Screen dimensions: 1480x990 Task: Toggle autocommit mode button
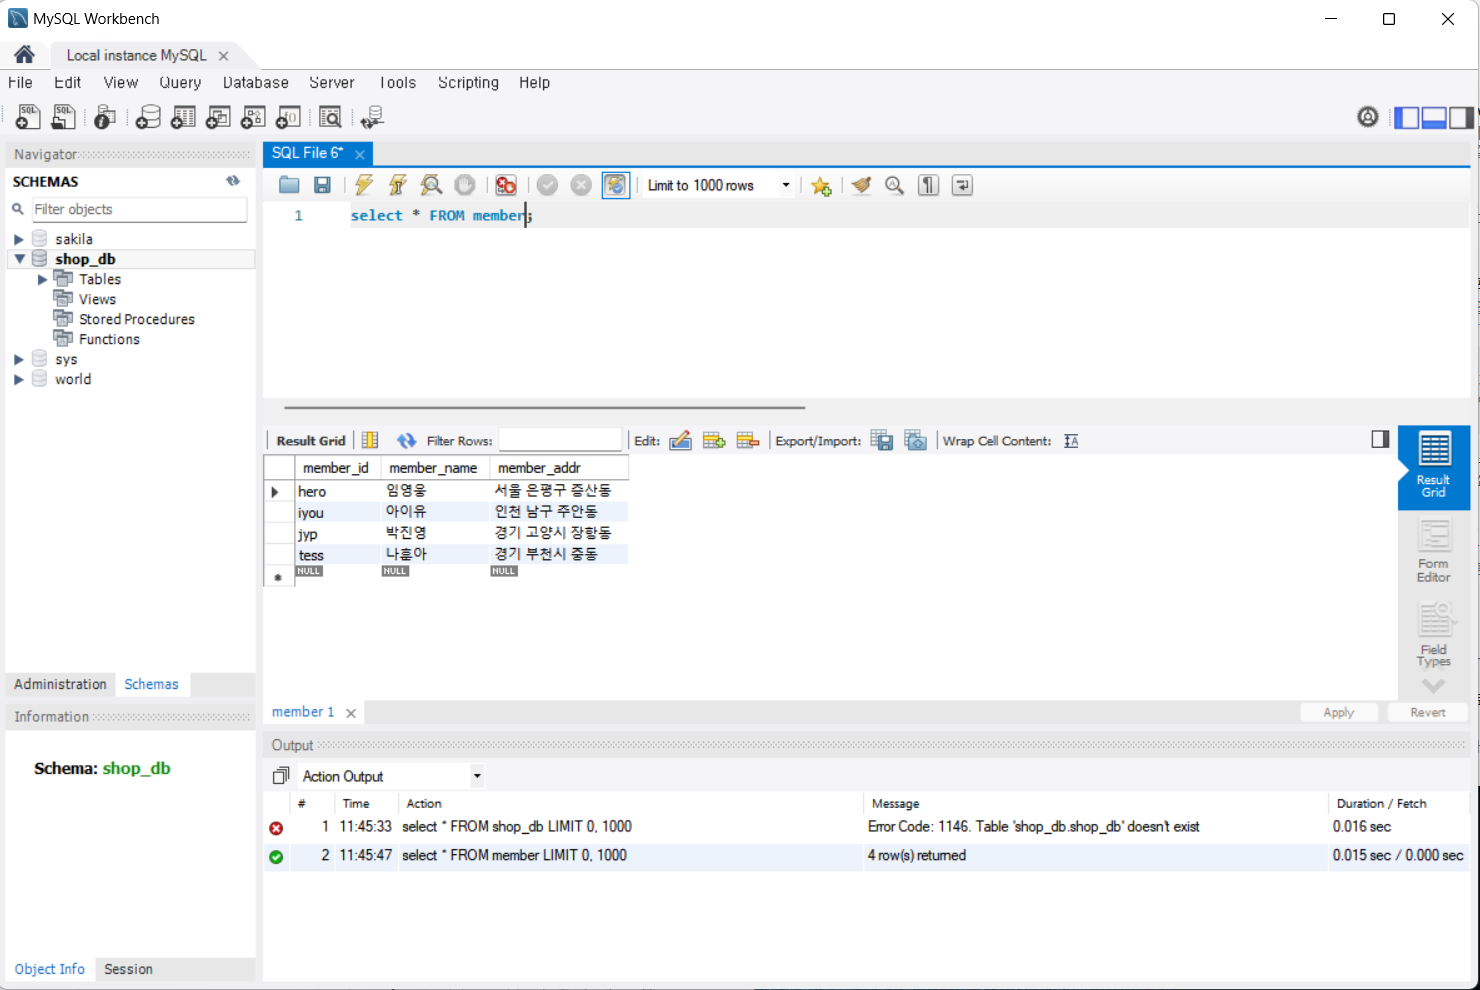tap(616, 185)
